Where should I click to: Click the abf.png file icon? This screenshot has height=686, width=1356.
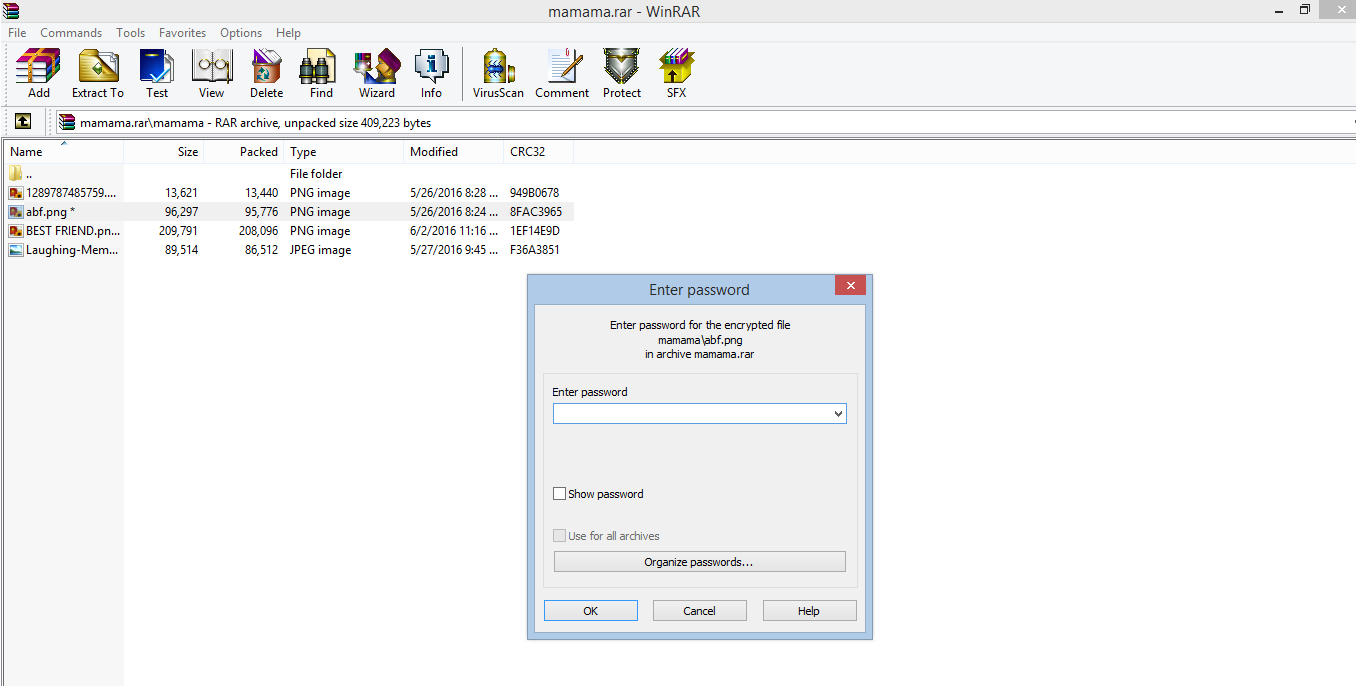point(15,212)
